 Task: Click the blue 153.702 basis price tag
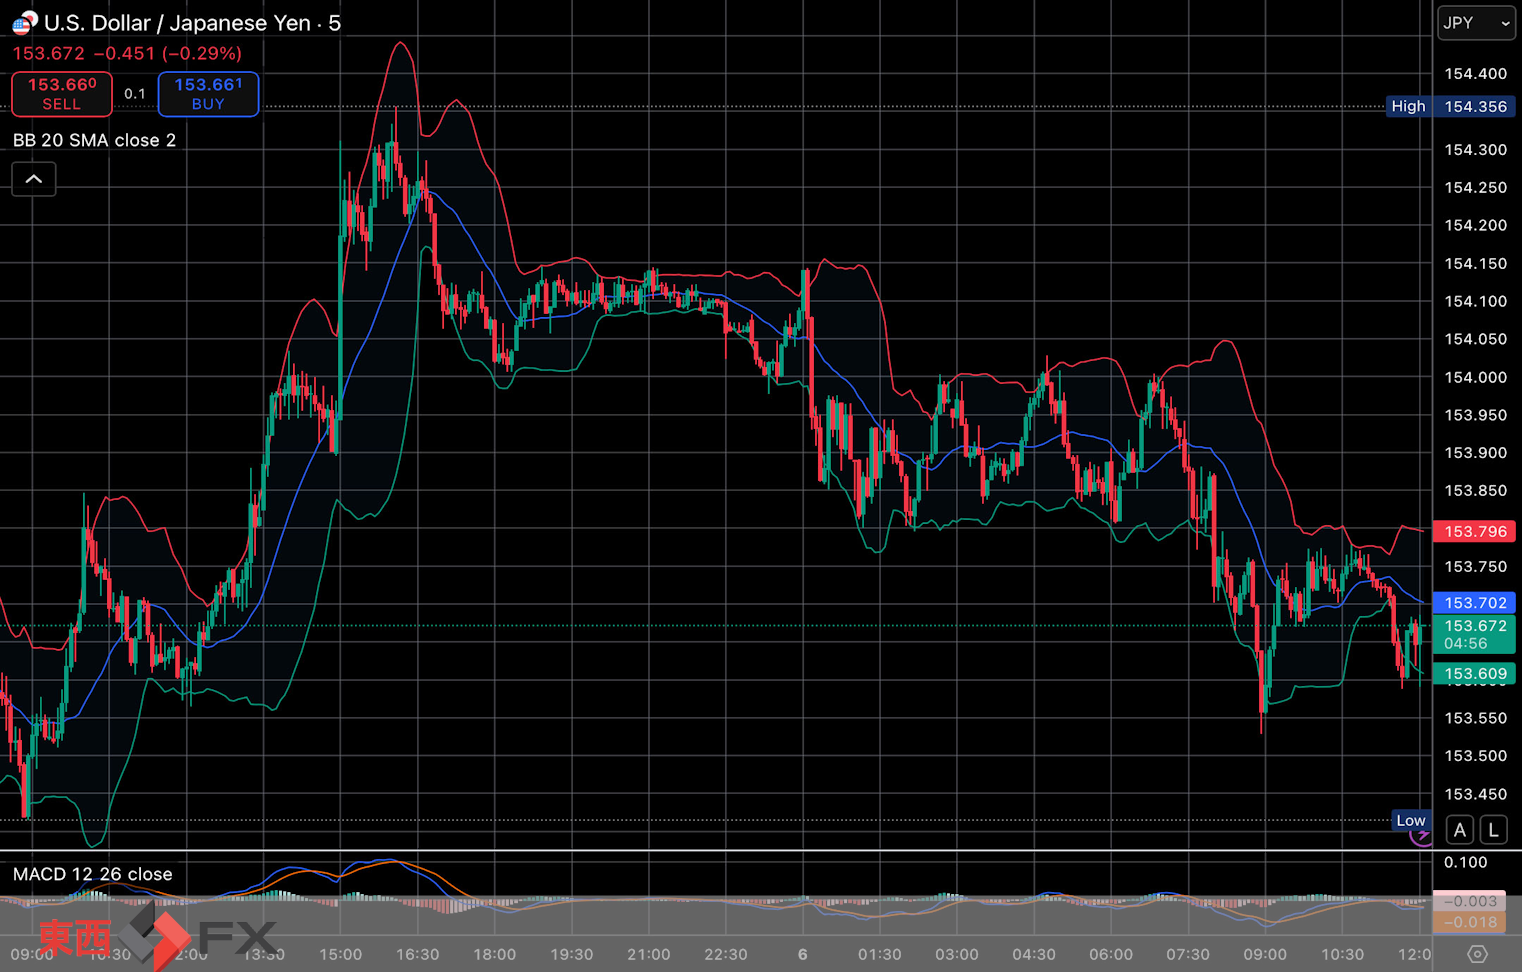coord(1474,603)
